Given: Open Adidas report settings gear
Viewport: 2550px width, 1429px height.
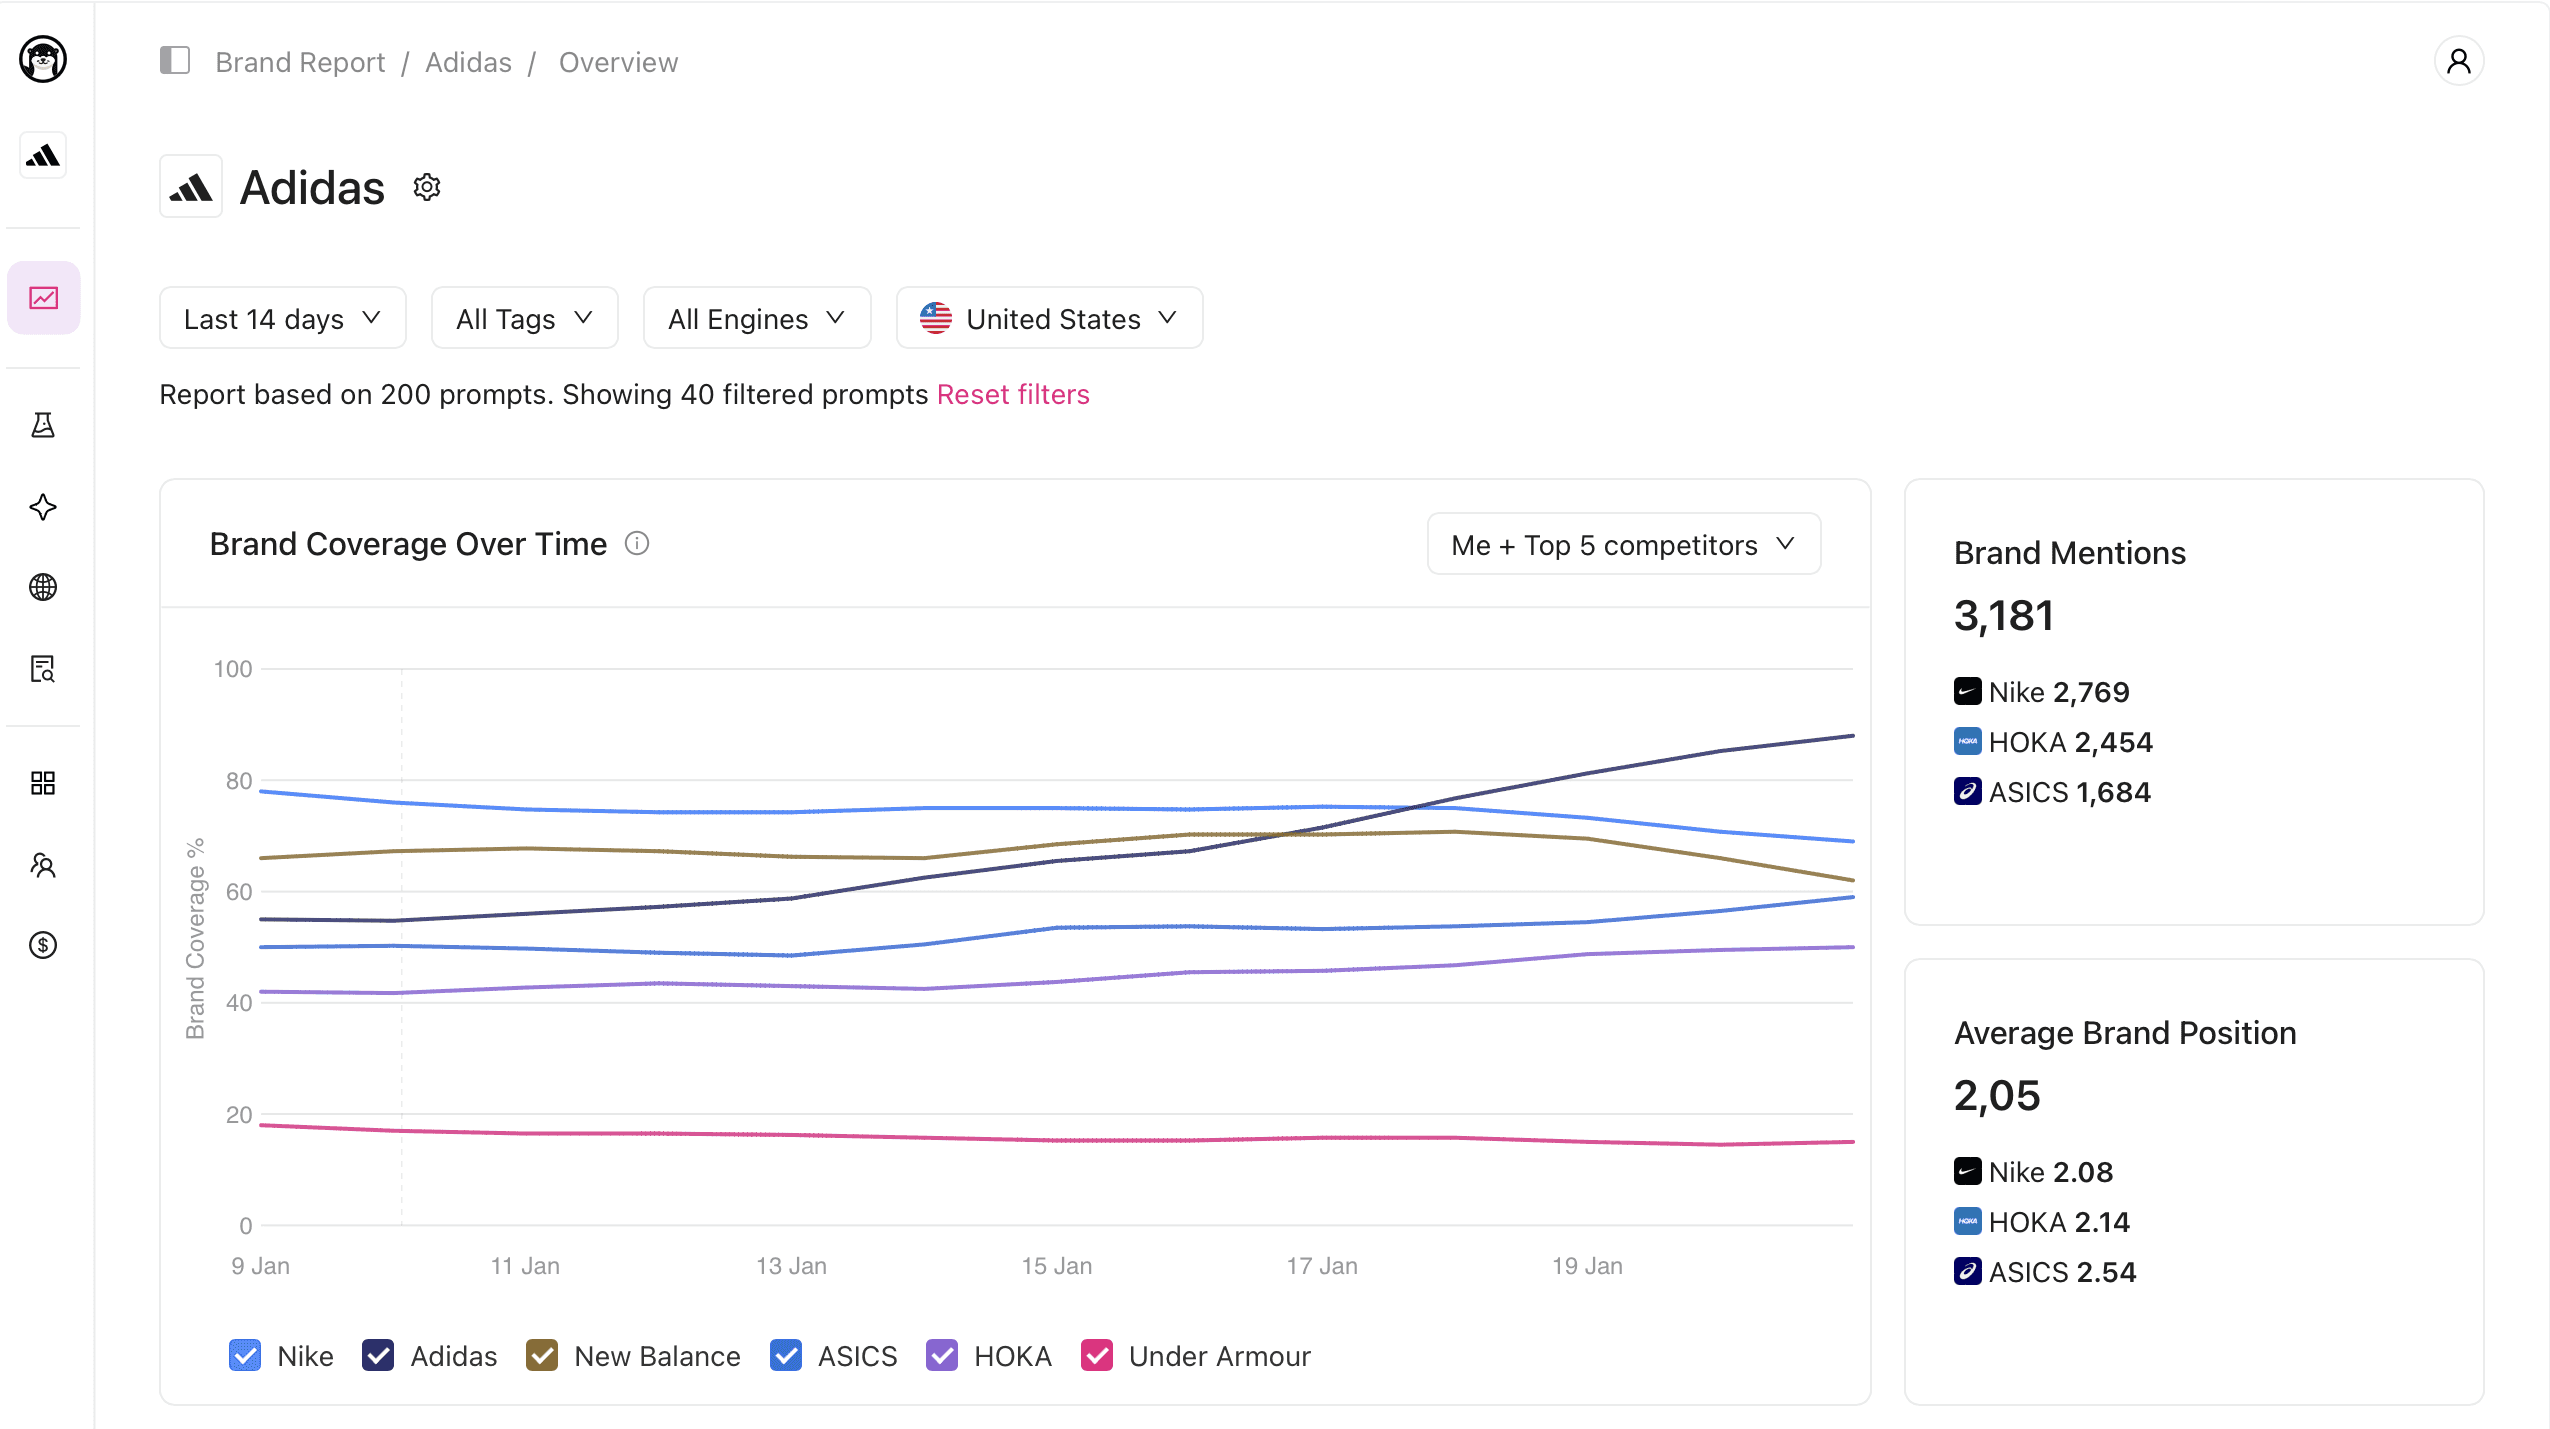Looking at the screenshot, I should pos(426,186).
